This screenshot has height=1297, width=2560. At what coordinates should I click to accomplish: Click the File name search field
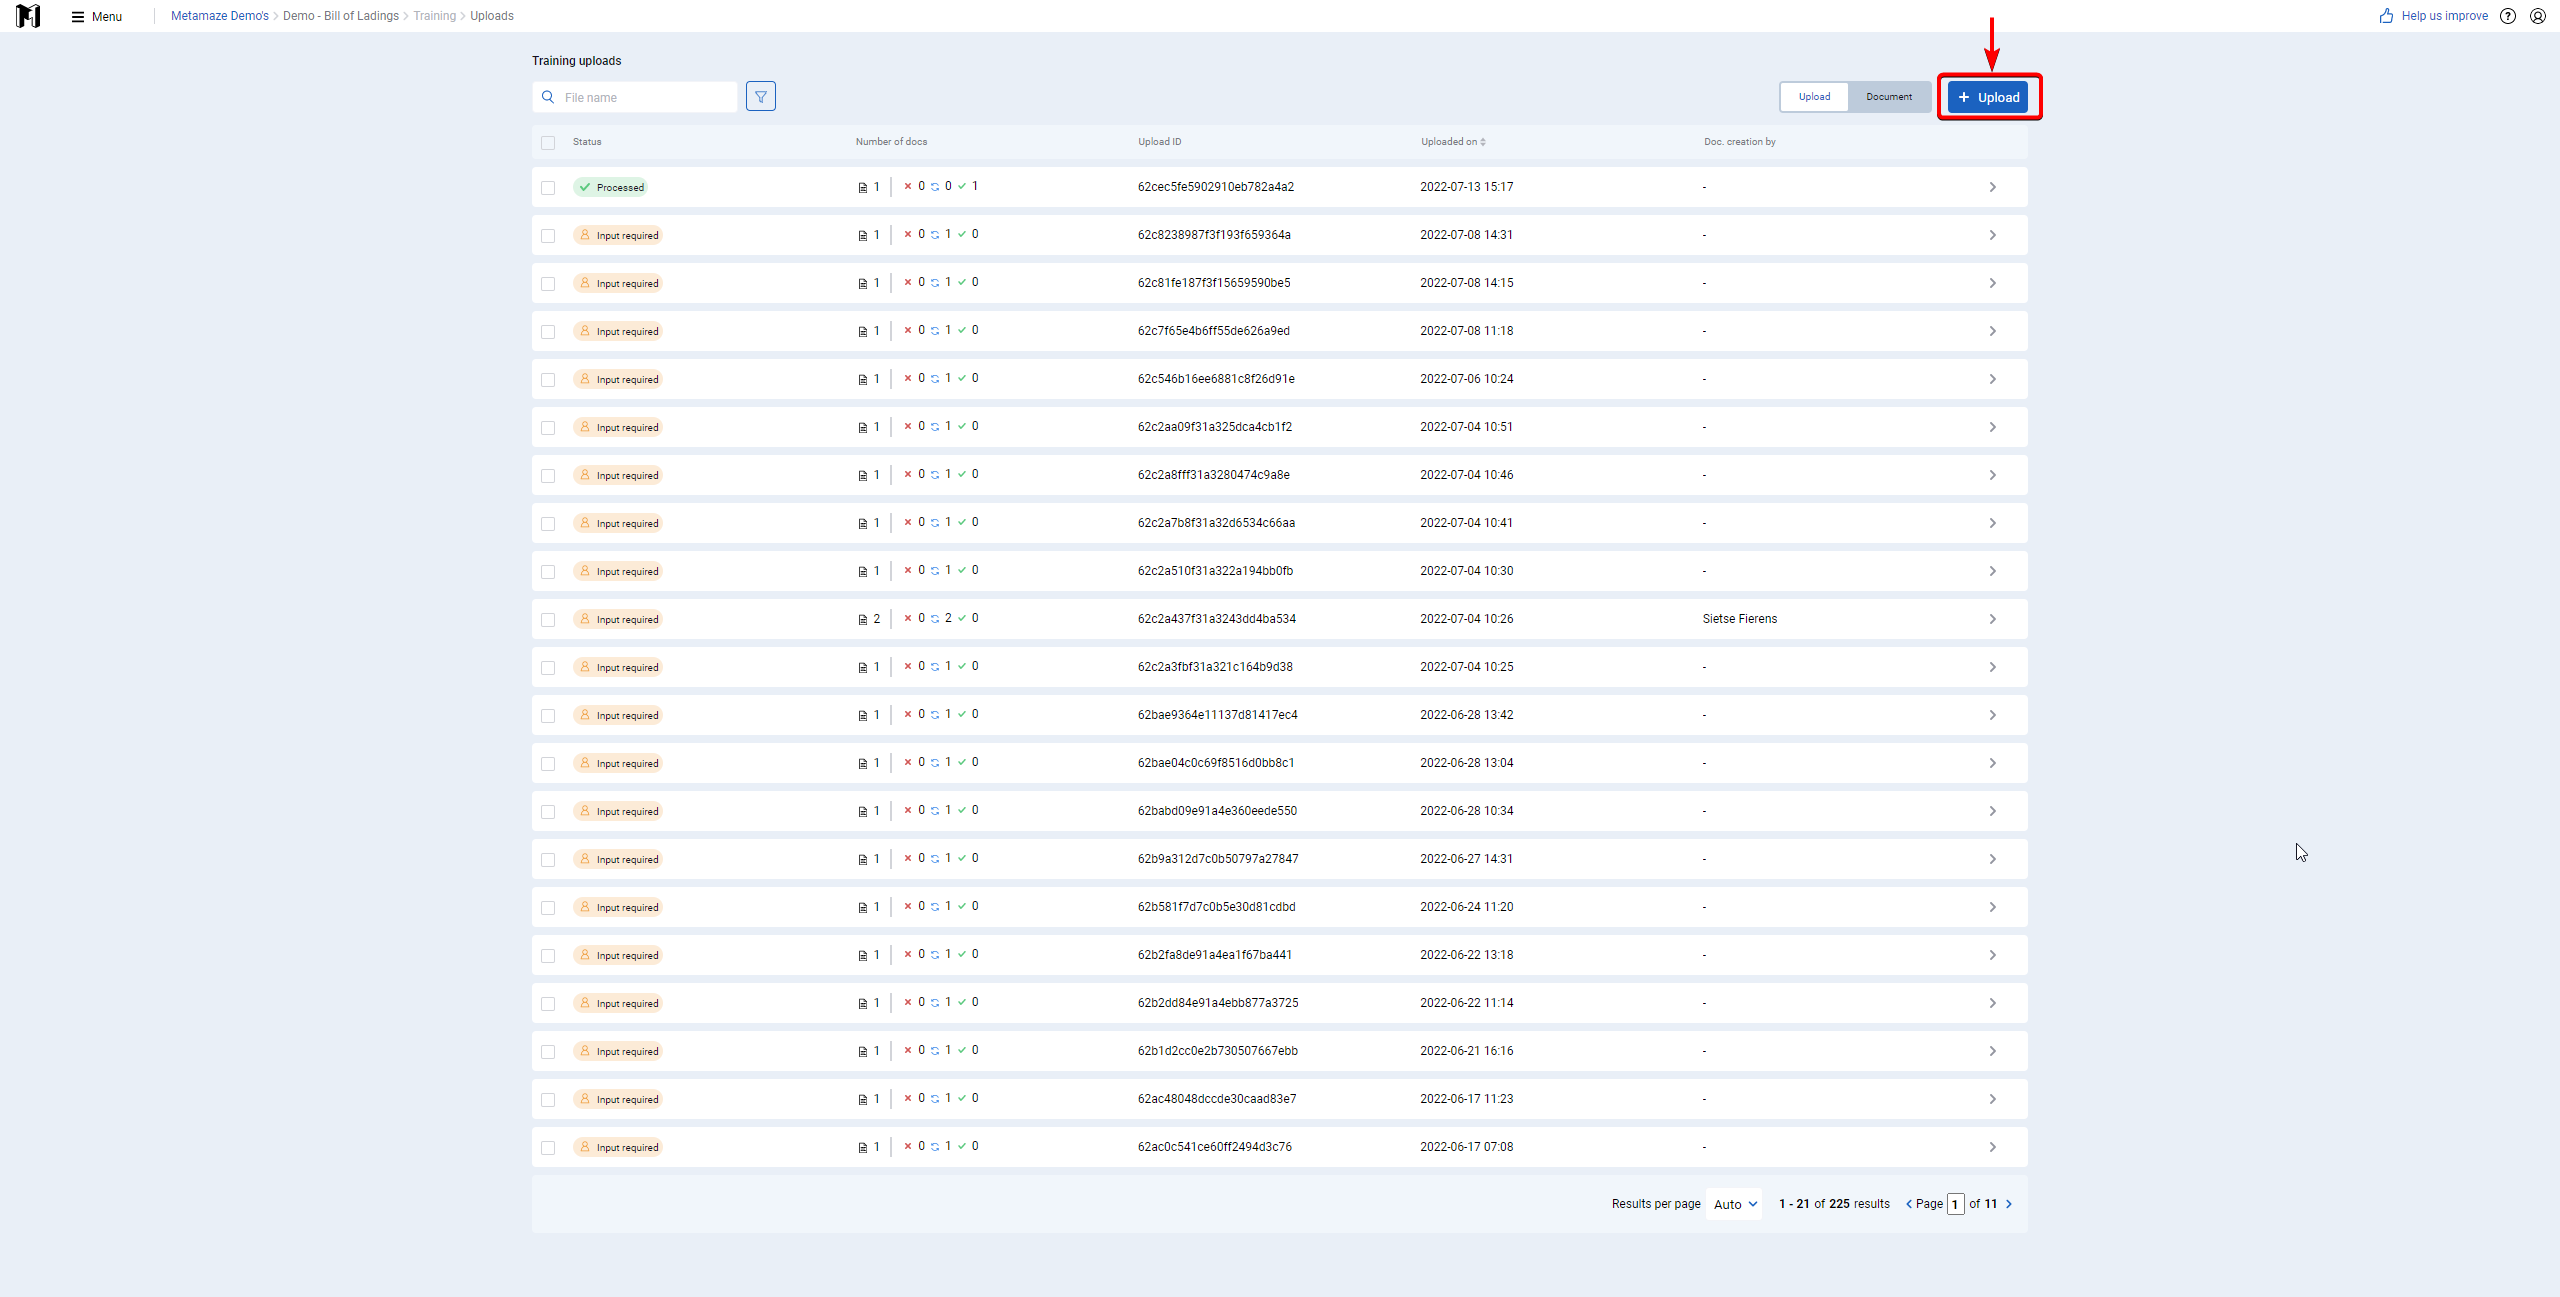[x=635, y=97]
